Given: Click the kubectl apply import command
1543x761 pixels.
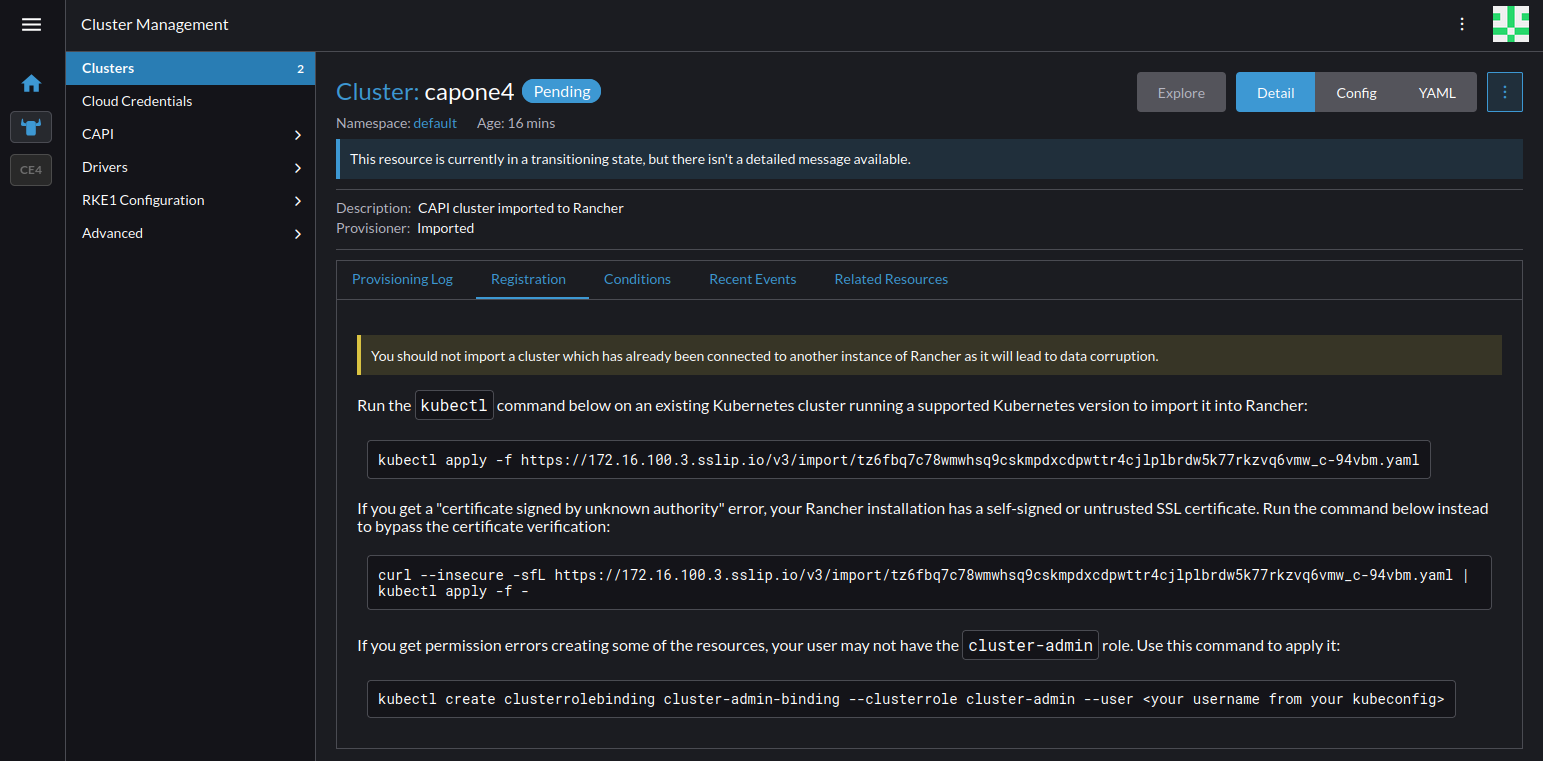Looking at the screenshot, I should [898, 461].
